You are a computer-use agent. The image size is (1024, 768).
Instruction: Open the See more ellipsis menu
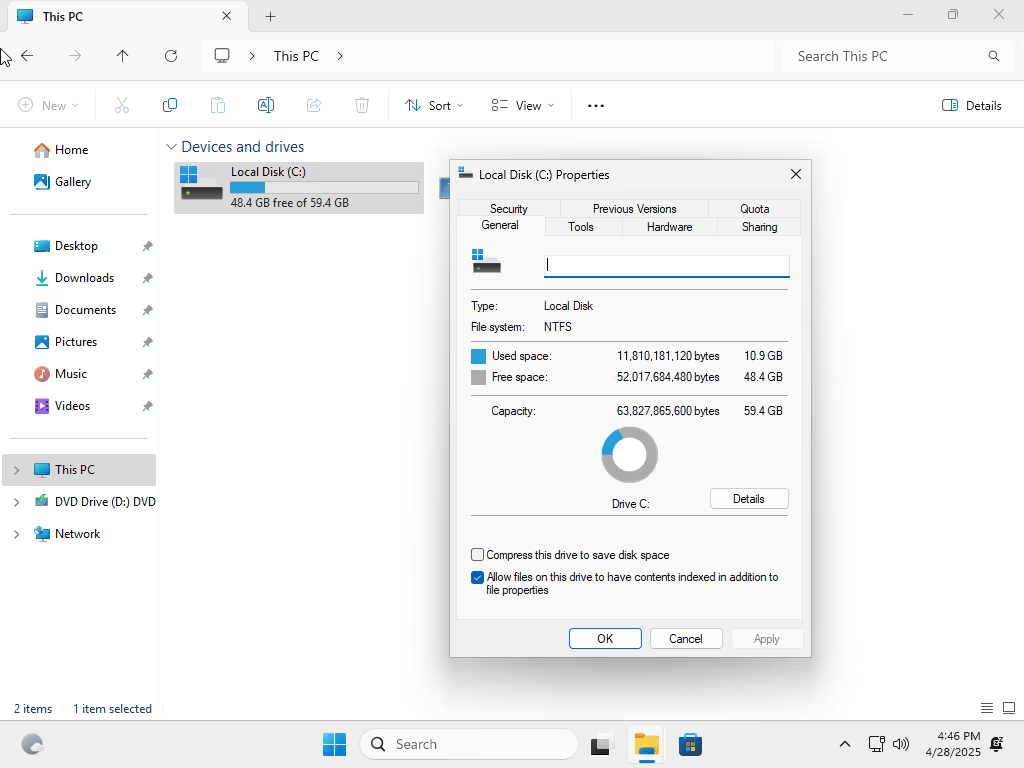click(x=596, y=106)
